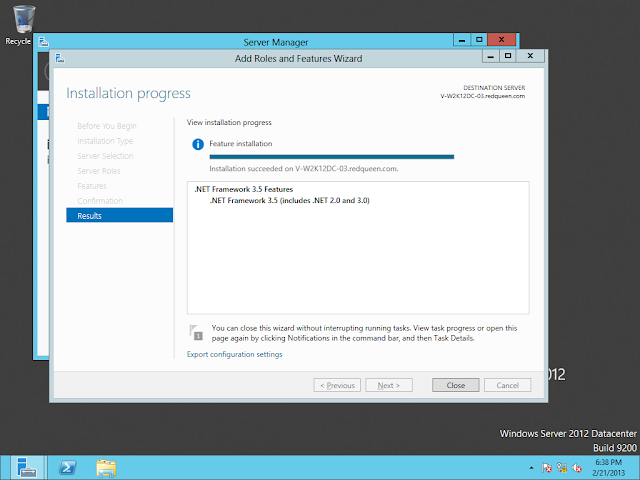Click the muted volume tray icon
640x480 pixels.
coord(577,468)
